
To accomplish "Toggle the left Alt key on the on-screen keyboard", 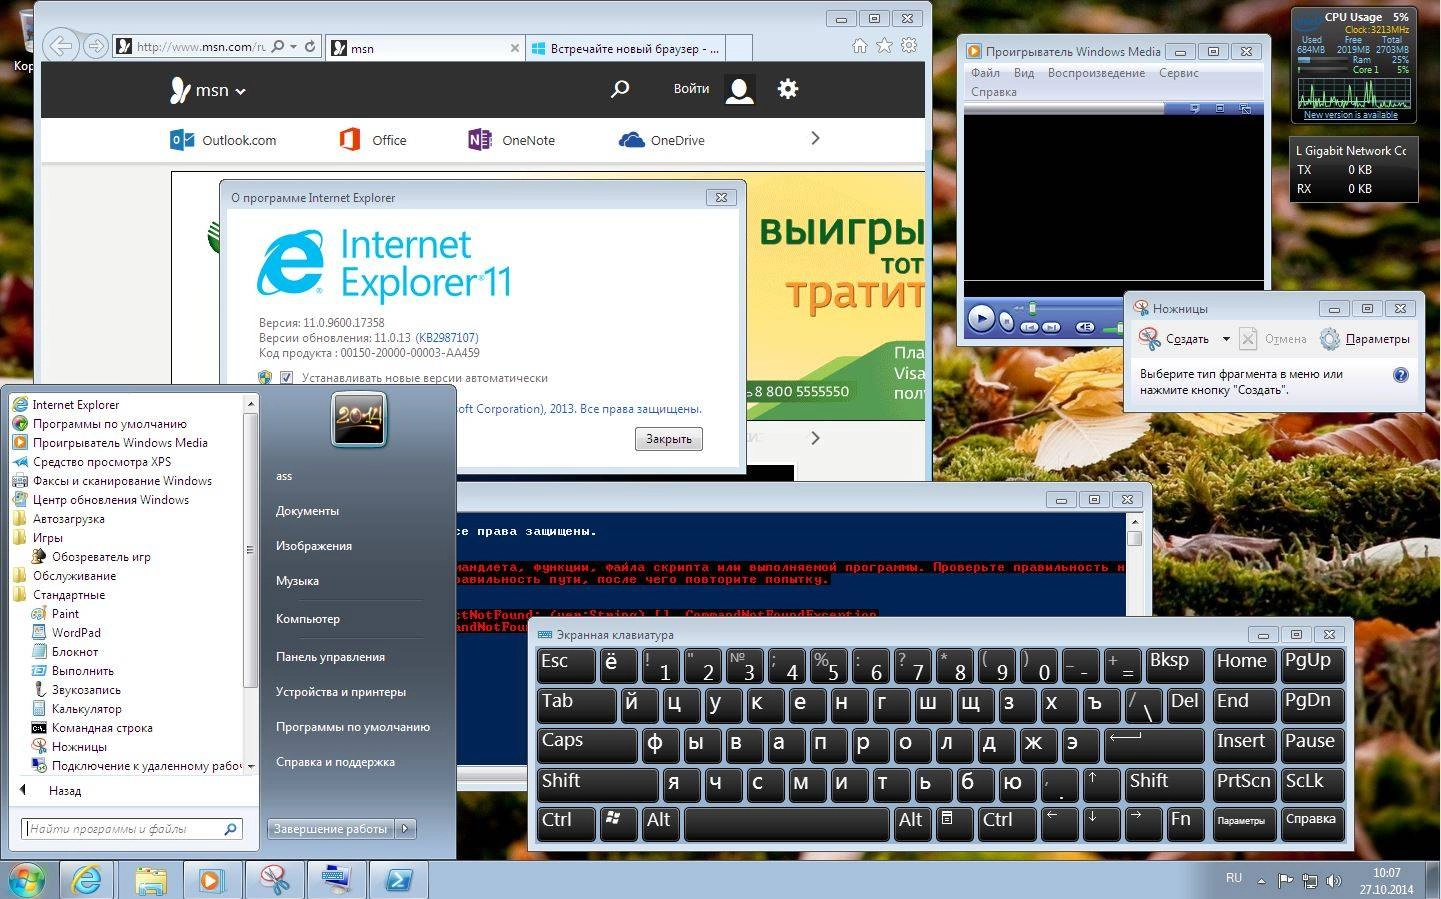I will point(659,824).
